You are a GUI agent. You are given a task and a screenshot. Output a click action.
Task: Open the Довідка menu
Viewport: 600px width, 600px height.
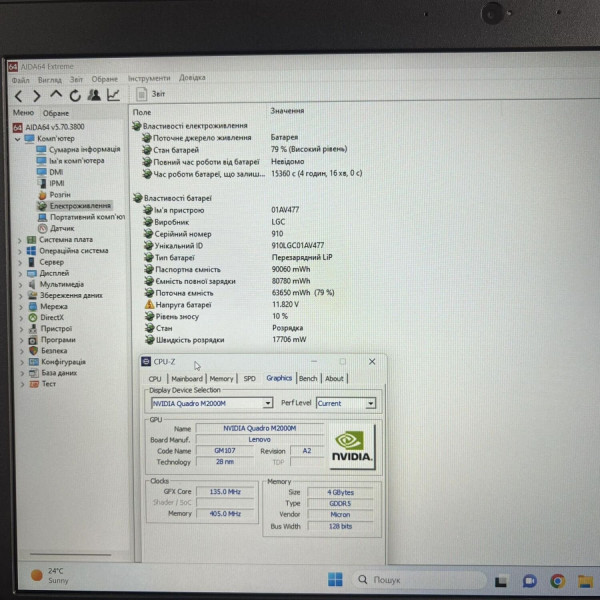tap(192, 78)
